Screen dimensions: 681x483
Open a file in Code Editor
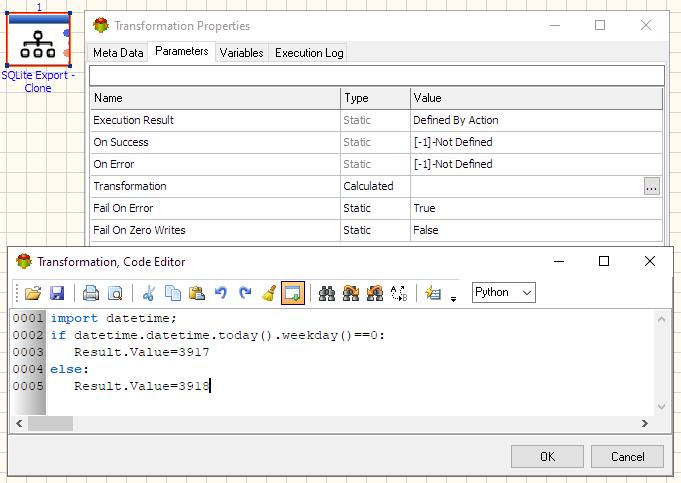pos(33,293)
